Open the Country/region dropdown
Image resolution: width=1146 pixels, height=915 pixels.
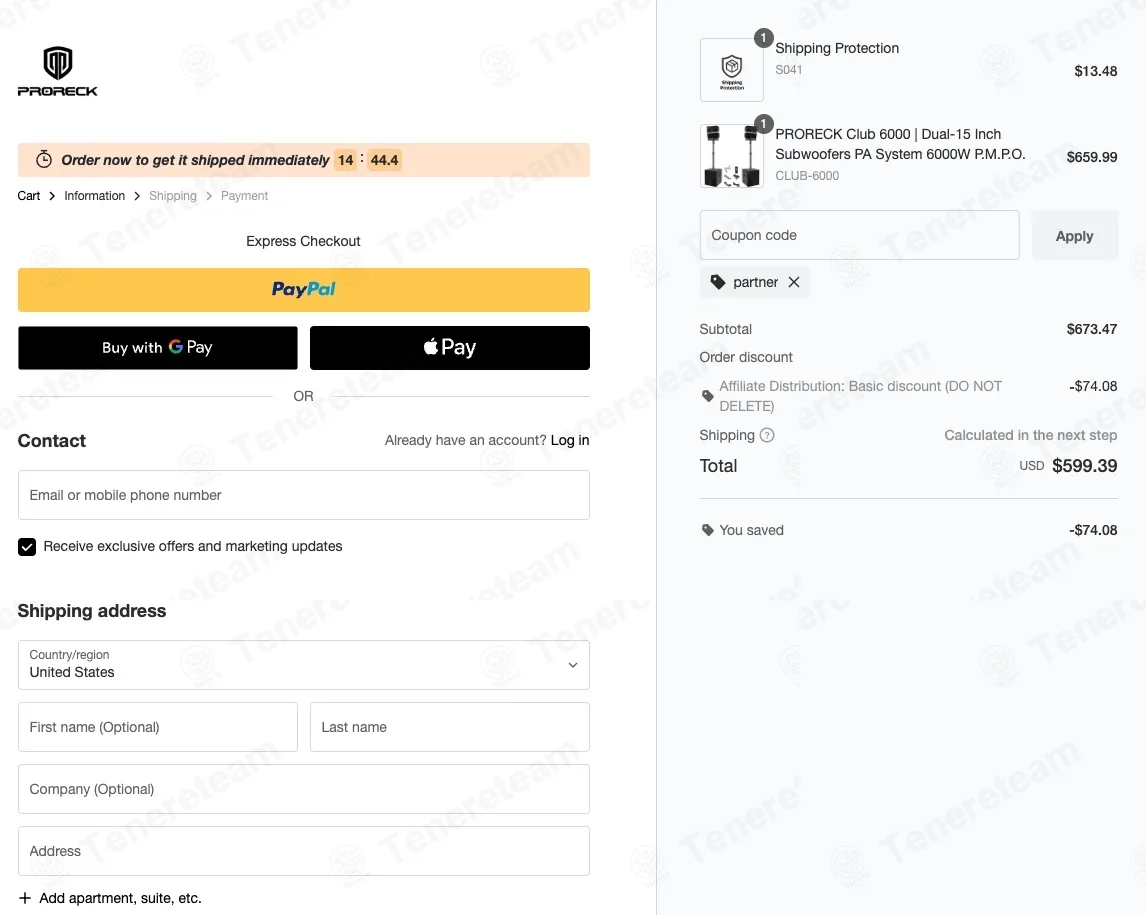pyautogui.click(x=304, y=665)
